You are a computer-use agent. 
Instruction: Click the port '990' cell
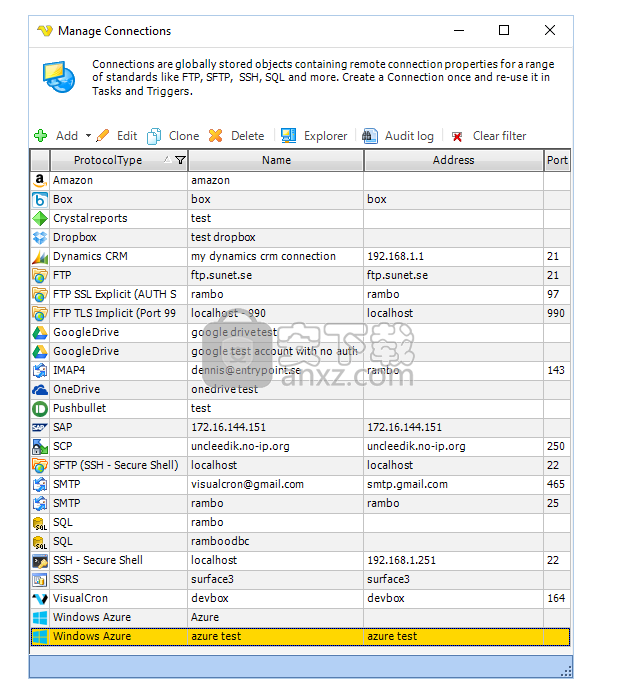click(557, 313)
